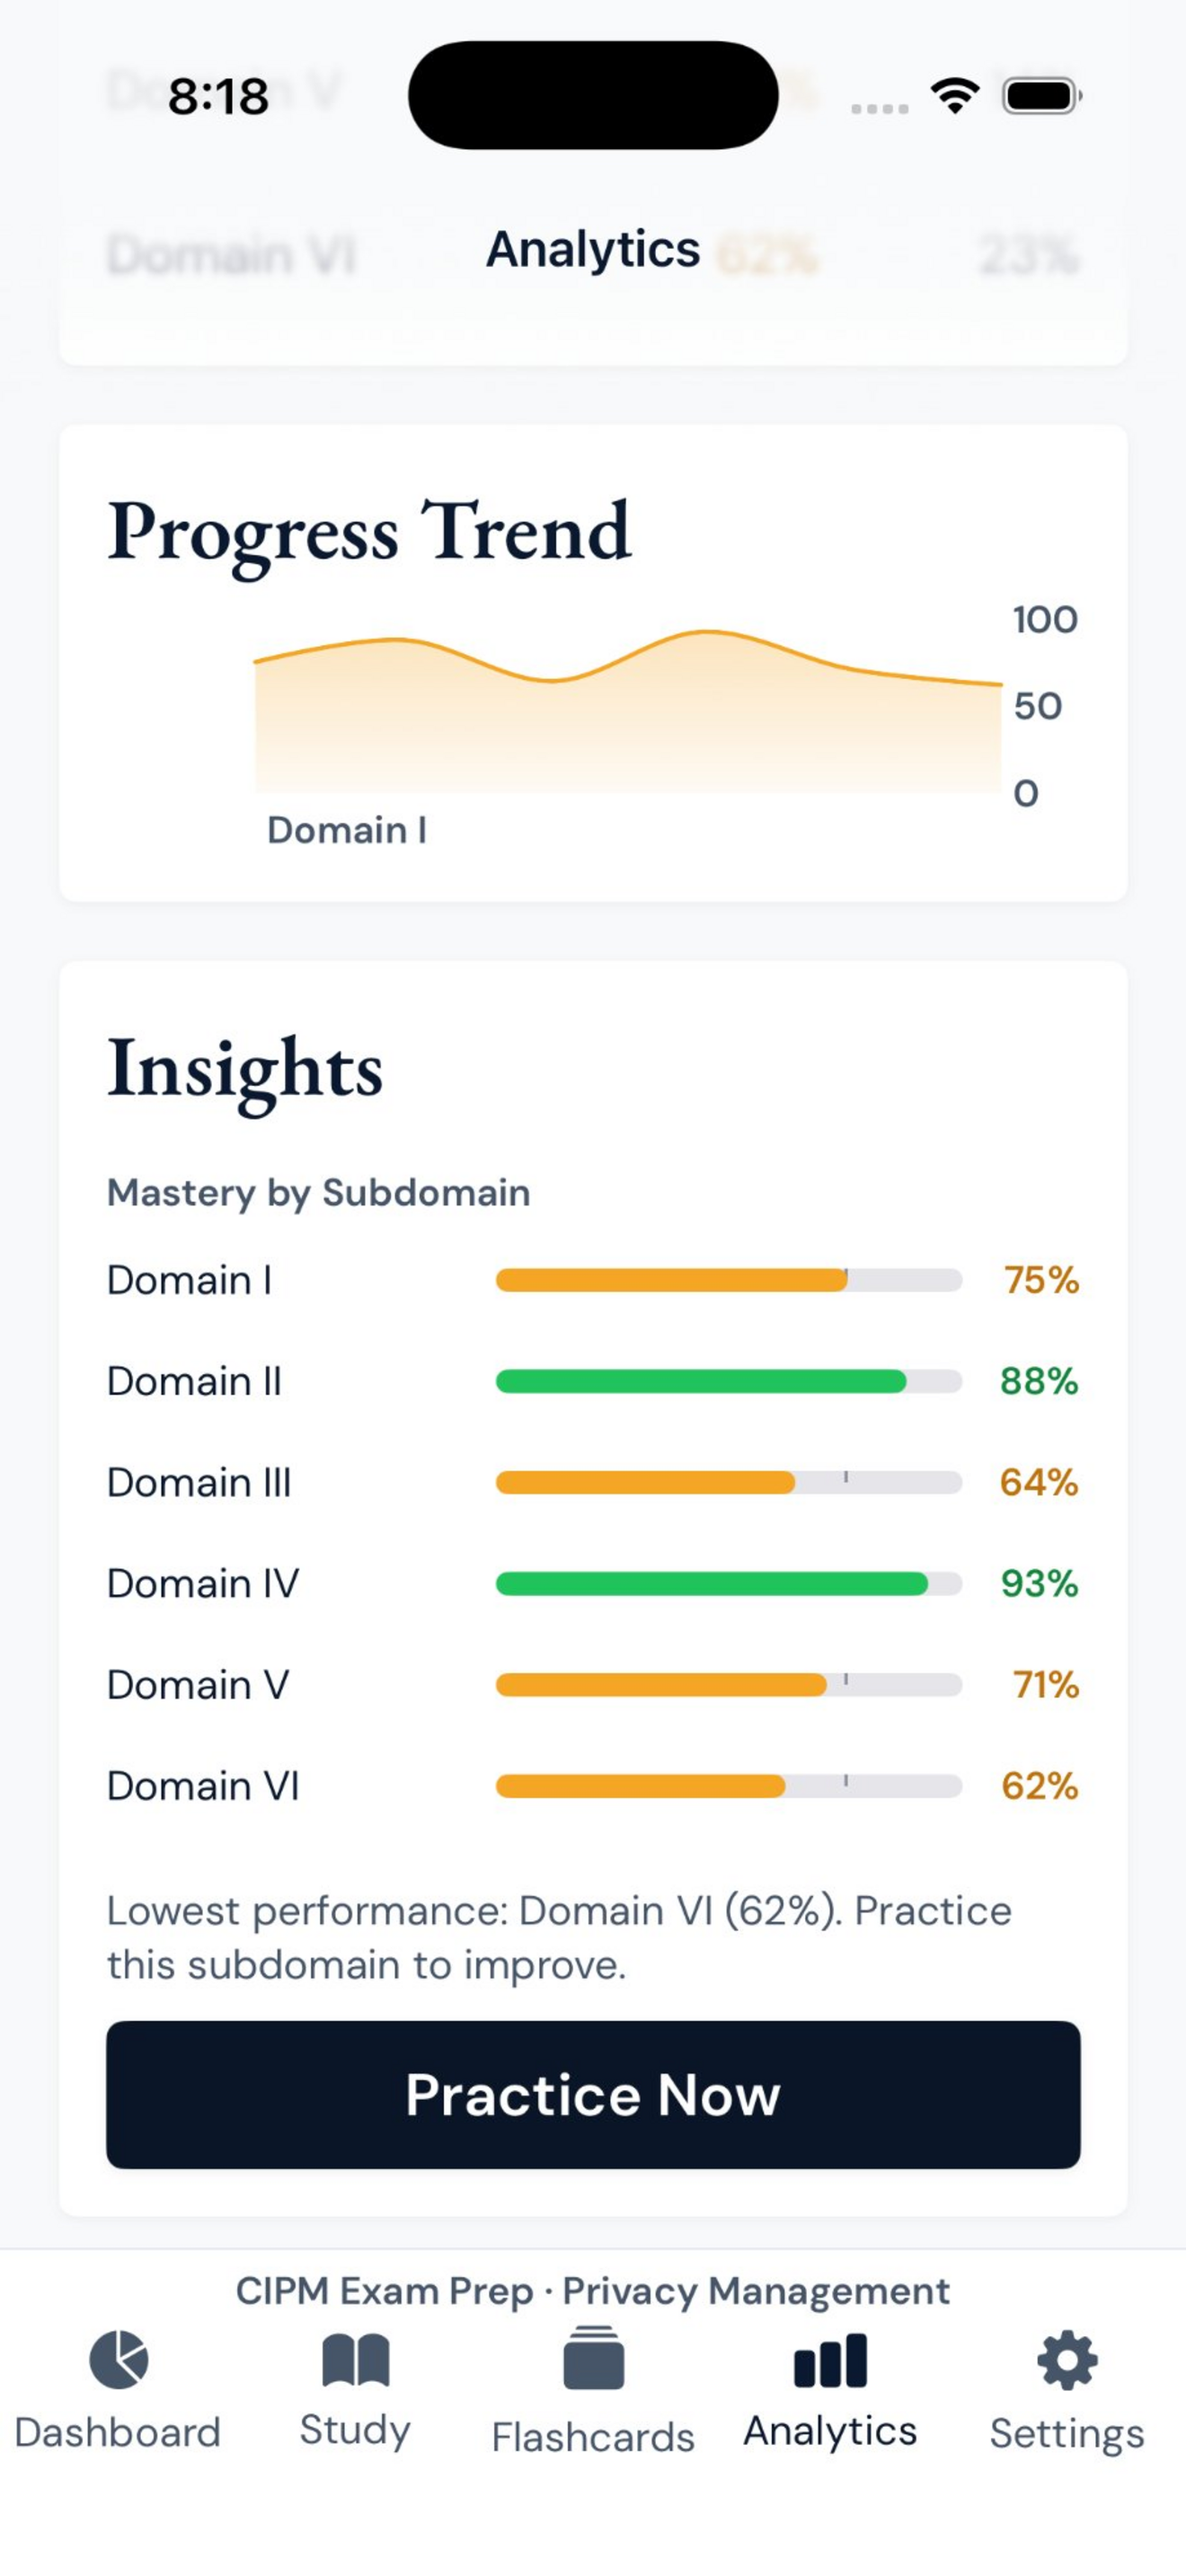Switch to the Dashboard tab label
Screen dimensions: 1186x2576
coord(118,2432)
